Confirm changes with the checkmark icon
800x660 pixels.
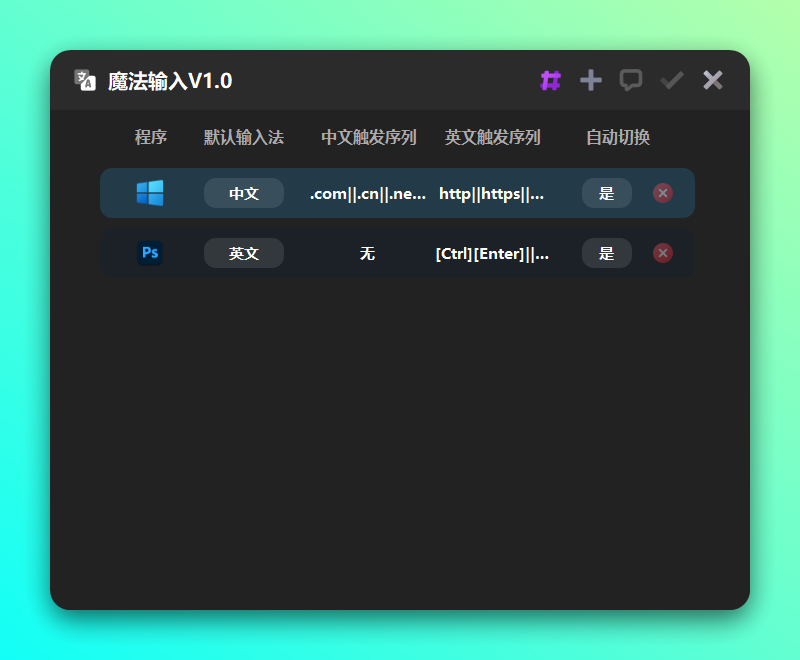coord(672,81)
